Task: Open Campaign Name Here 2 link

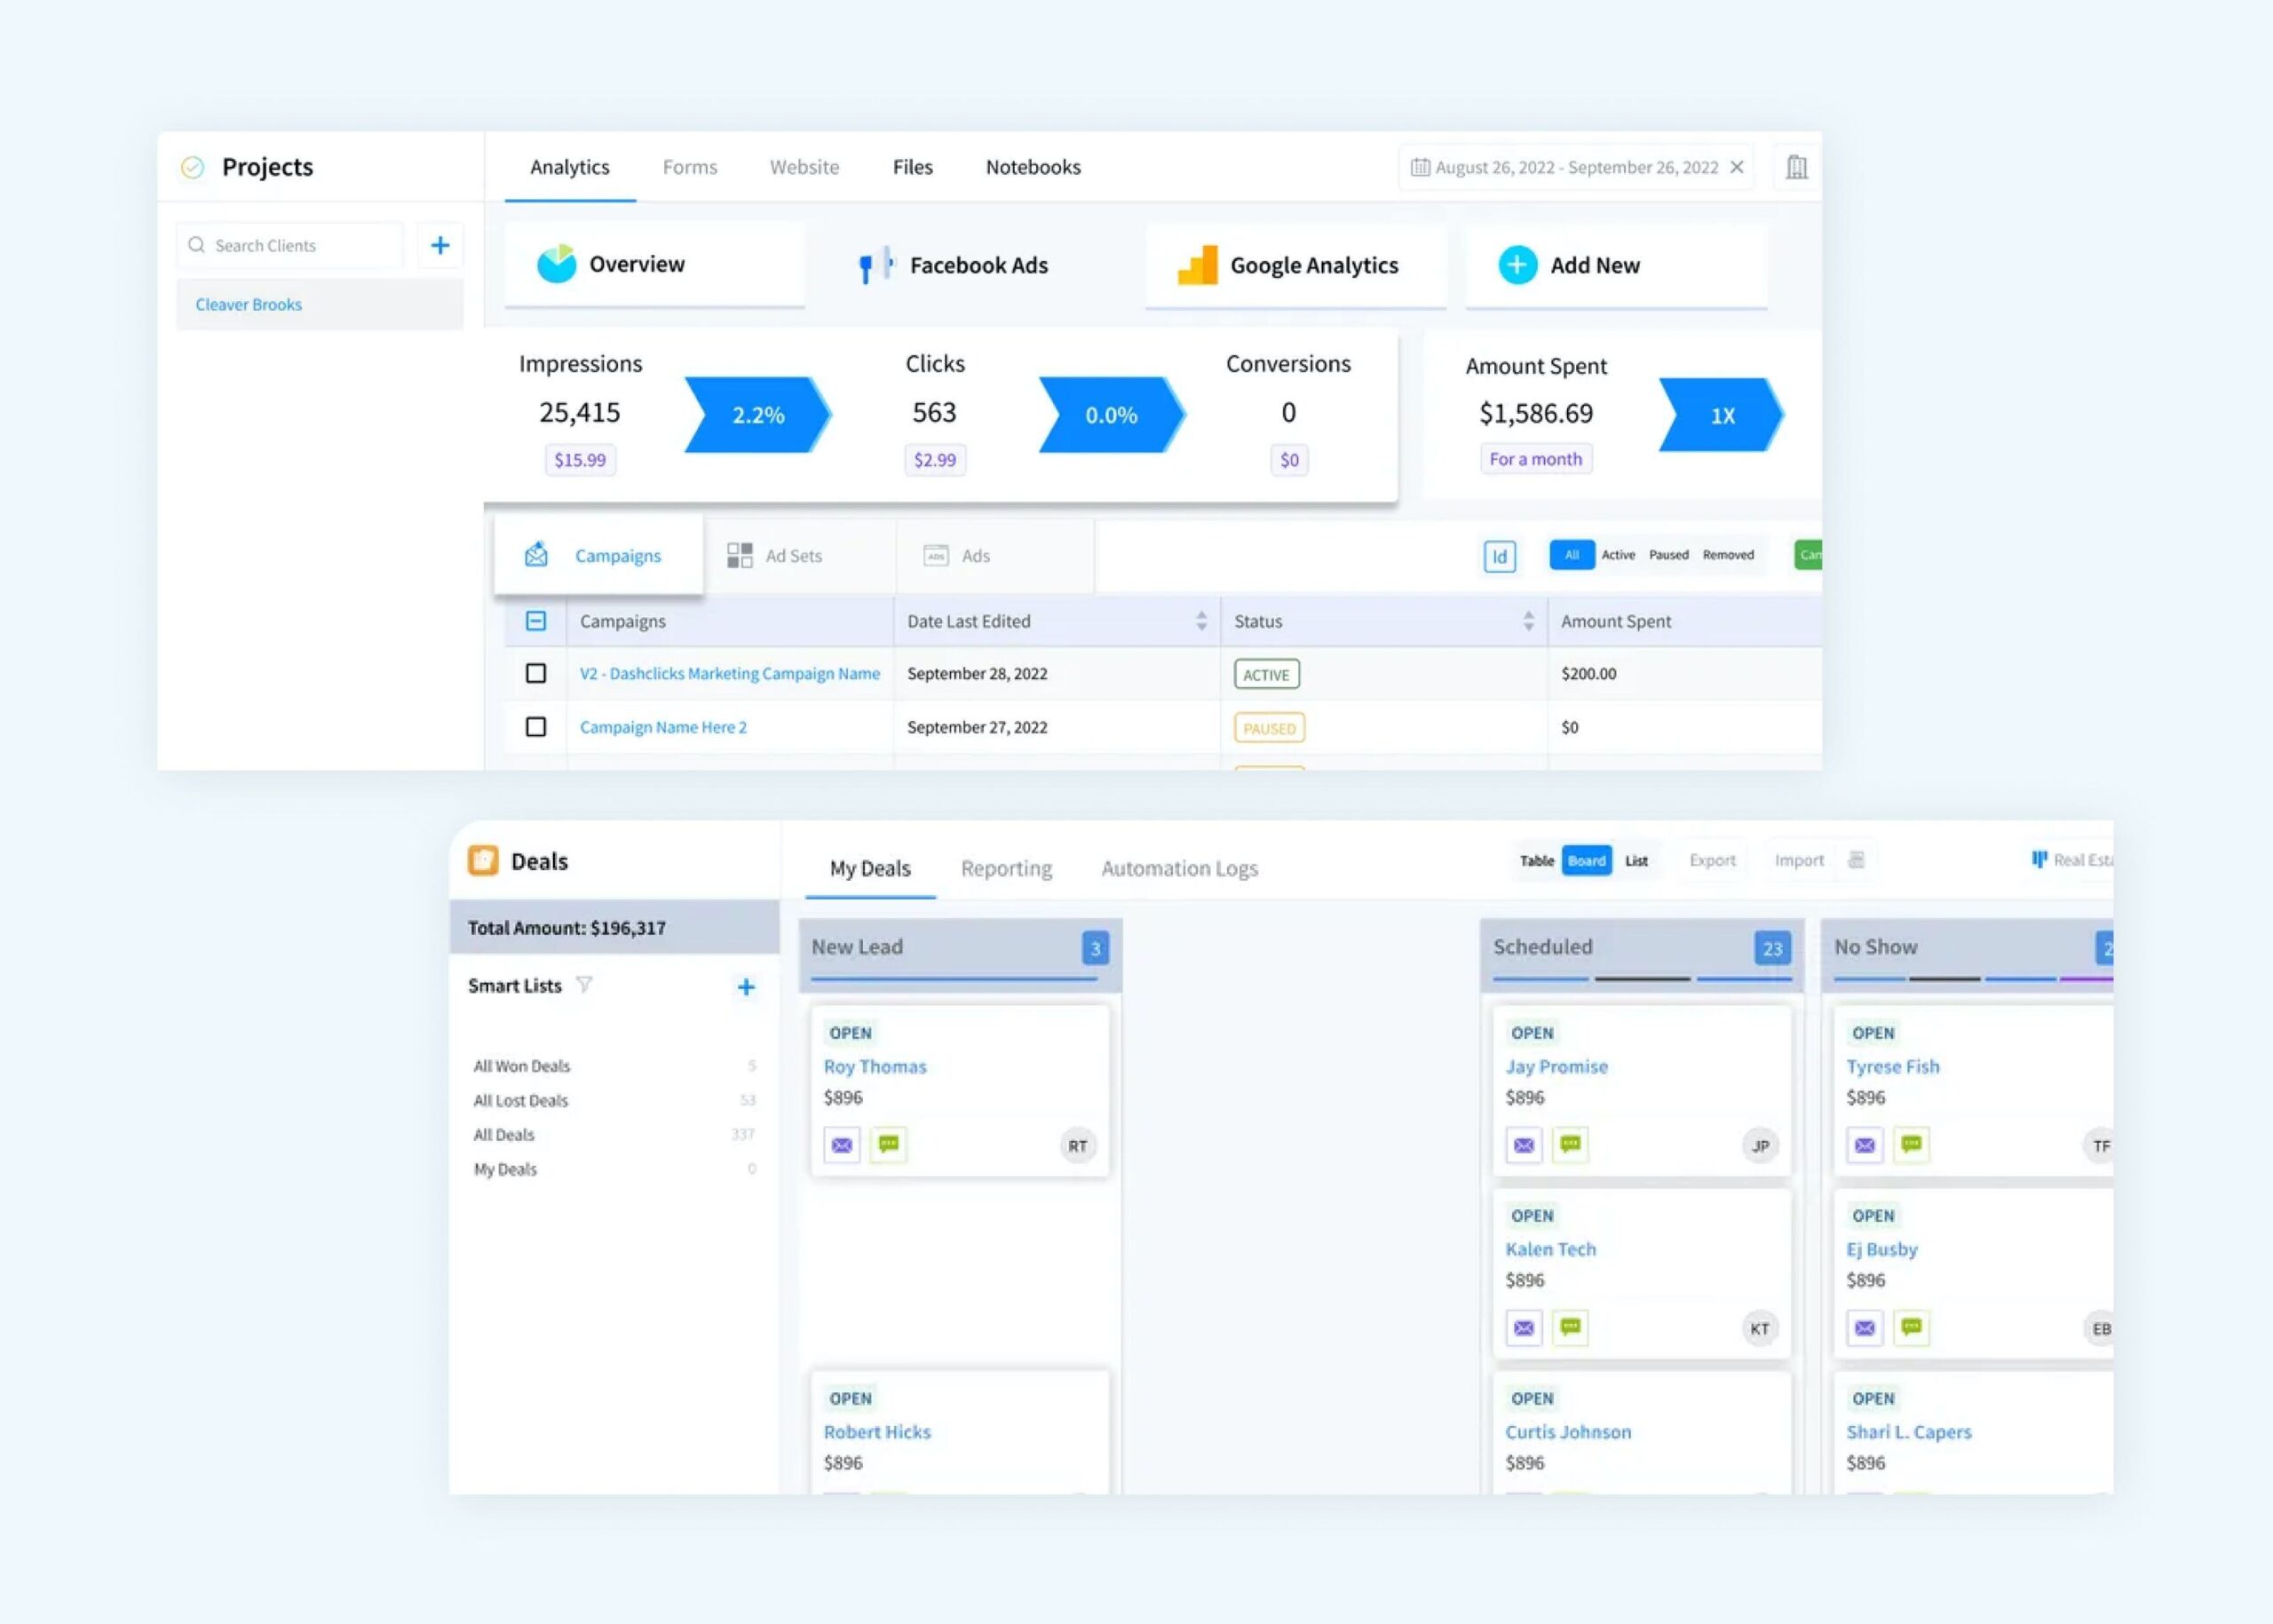Action: 663,727
